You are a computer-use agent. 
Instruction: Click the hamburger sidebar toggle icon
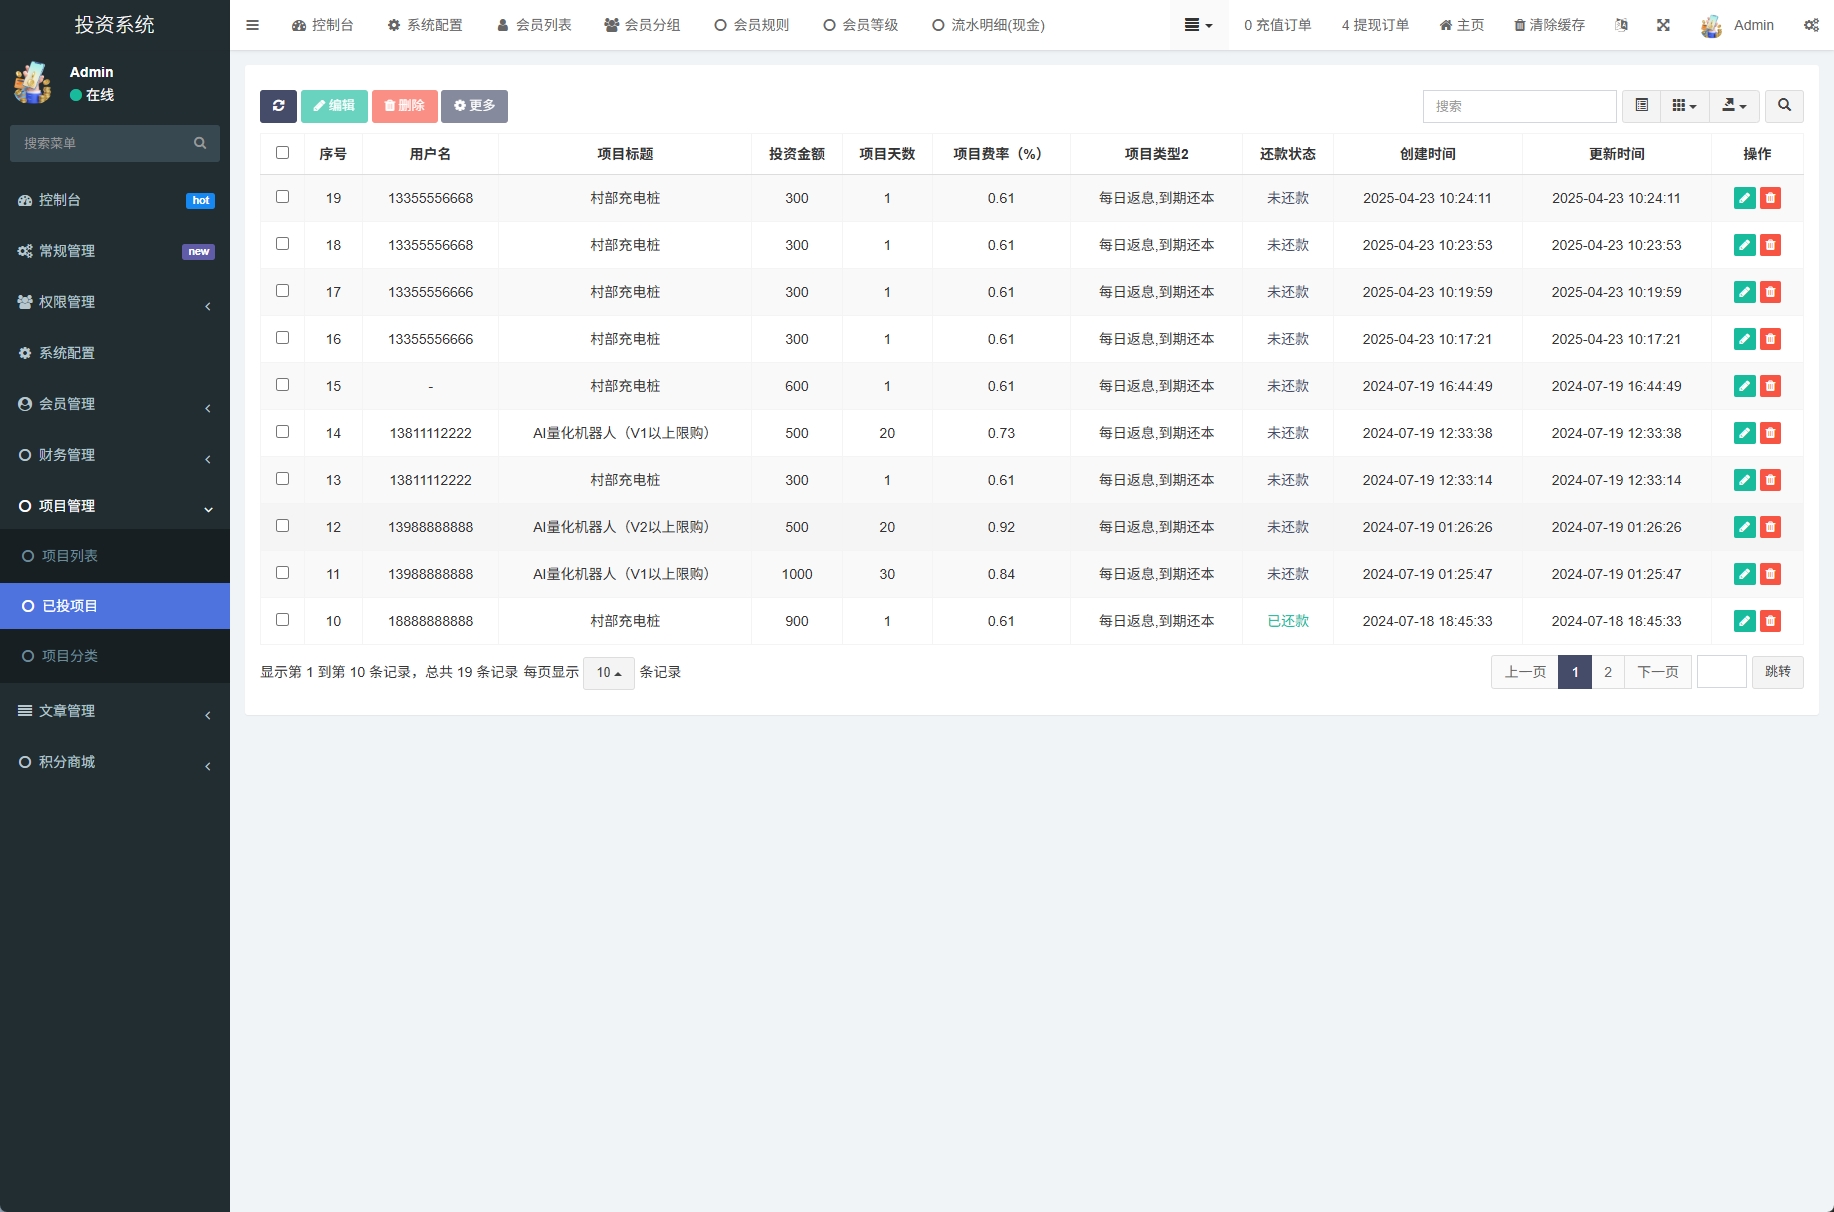252,25
